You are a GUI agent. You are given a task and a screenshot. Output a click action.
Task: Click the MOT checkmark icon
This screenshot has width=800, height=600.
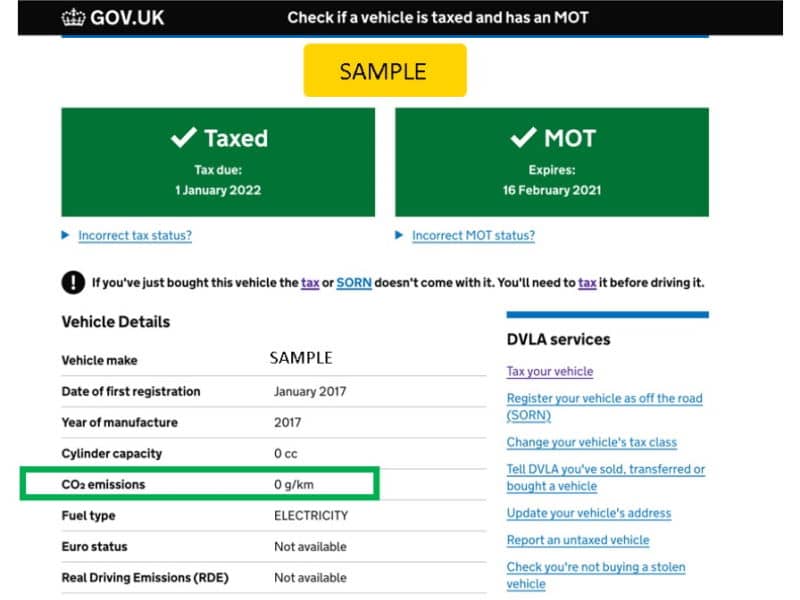coord(523,137)
